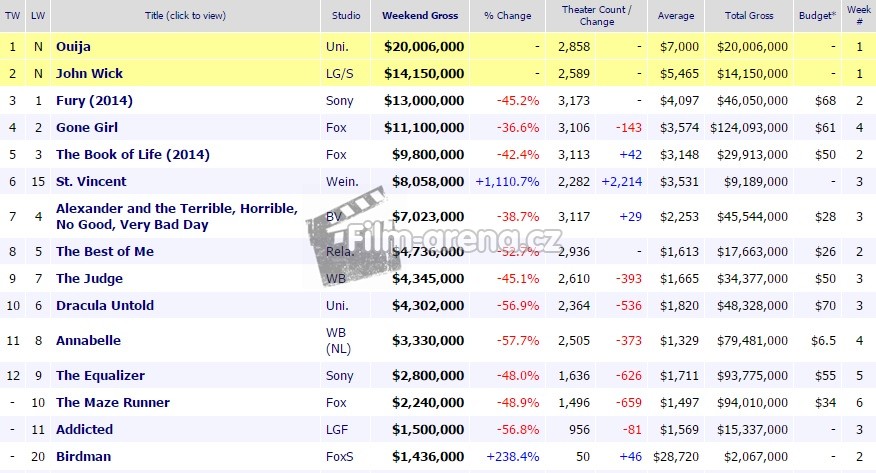Click the % Change column header

coord(507,16)
